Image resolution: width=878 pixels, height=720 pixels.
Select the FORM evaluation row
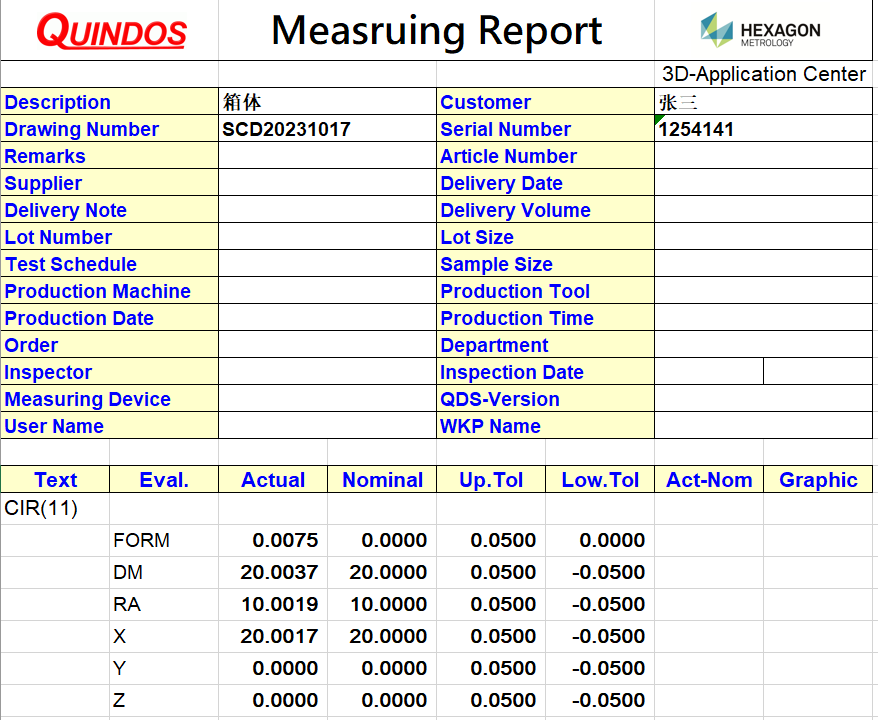(136, 540)
